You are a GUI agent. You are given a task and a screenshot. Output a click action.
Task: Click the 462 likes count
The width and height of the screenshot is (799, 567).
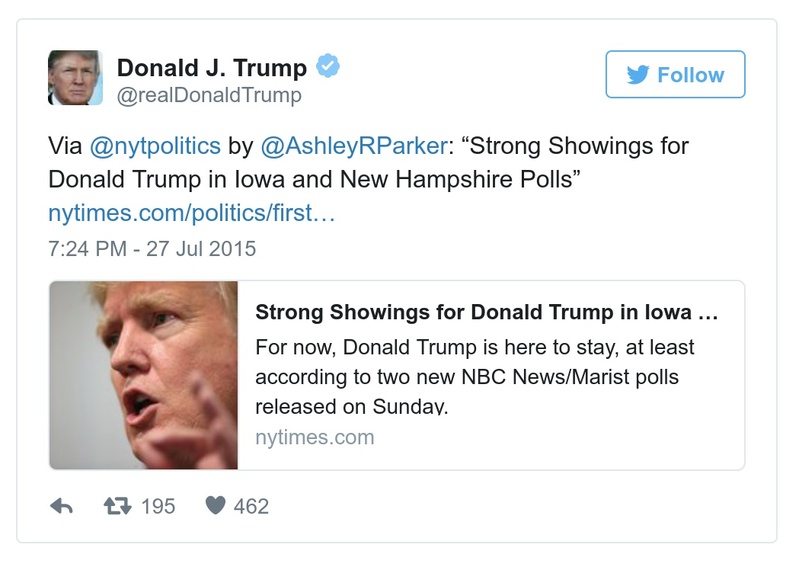[x=251, y=507]
